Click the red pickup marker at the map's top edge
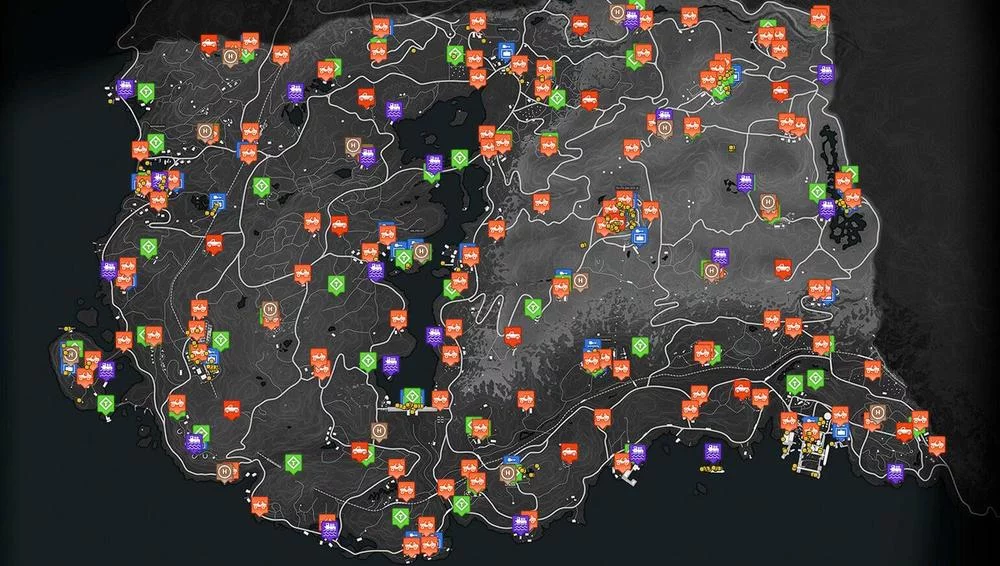This screenshot has height=566, width=1000. coord(580,26)
